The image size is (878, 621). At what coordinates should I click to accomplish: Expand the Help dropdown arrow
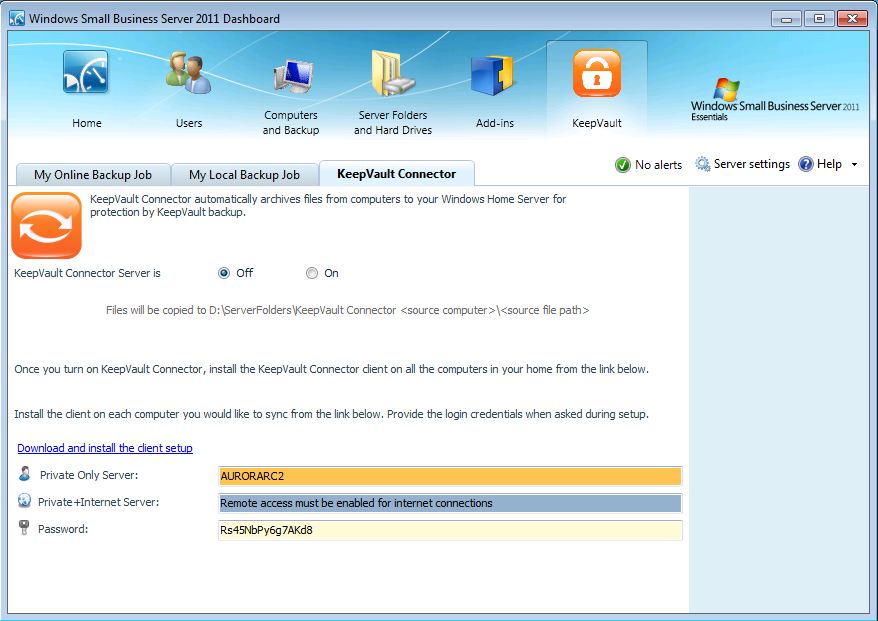click(x=854, y=165)
